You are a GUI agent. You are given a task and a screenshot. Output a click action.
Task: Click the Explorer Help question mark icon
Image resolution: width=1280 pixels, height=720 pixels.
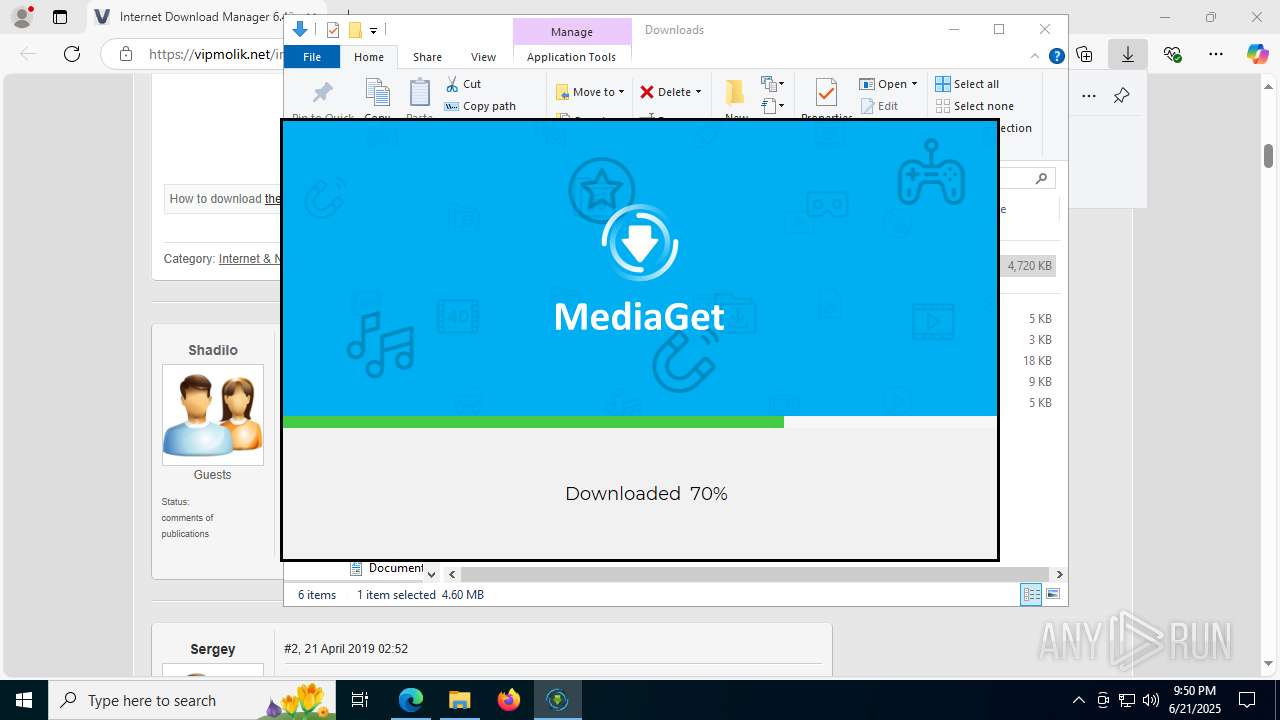(x=1056, y=57)
